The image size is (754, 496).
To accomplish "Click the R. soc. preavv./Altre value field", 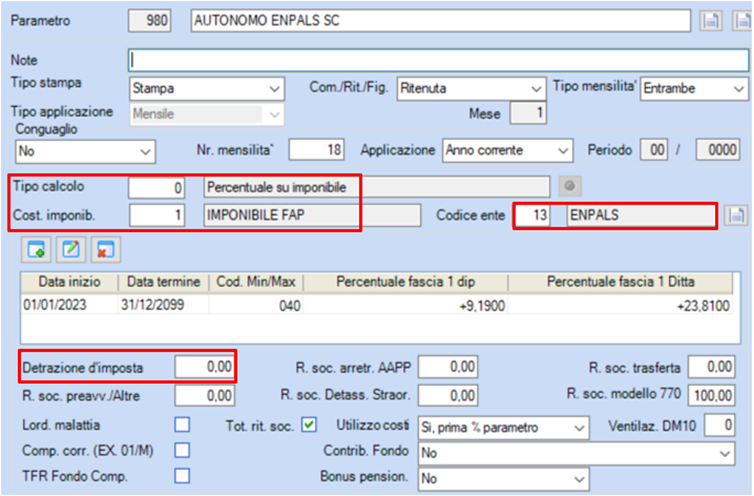I will (x=204, y=396).
